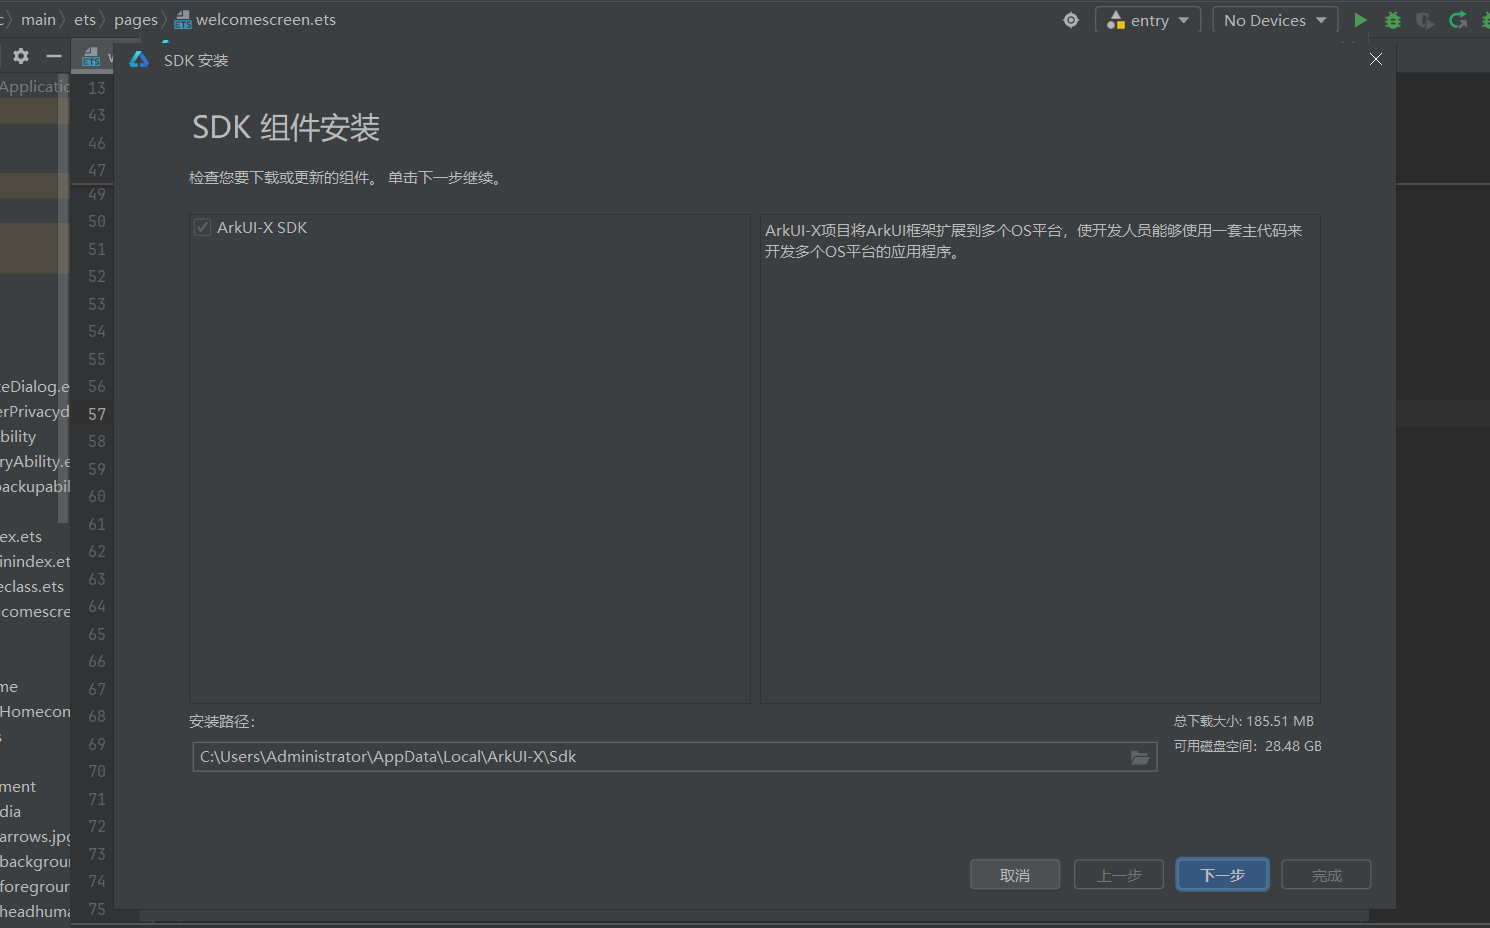Click the SDK dialog logo icon
Image resolution: width=1490 pixels, height=928 pixels.
[x=139, y=60]
